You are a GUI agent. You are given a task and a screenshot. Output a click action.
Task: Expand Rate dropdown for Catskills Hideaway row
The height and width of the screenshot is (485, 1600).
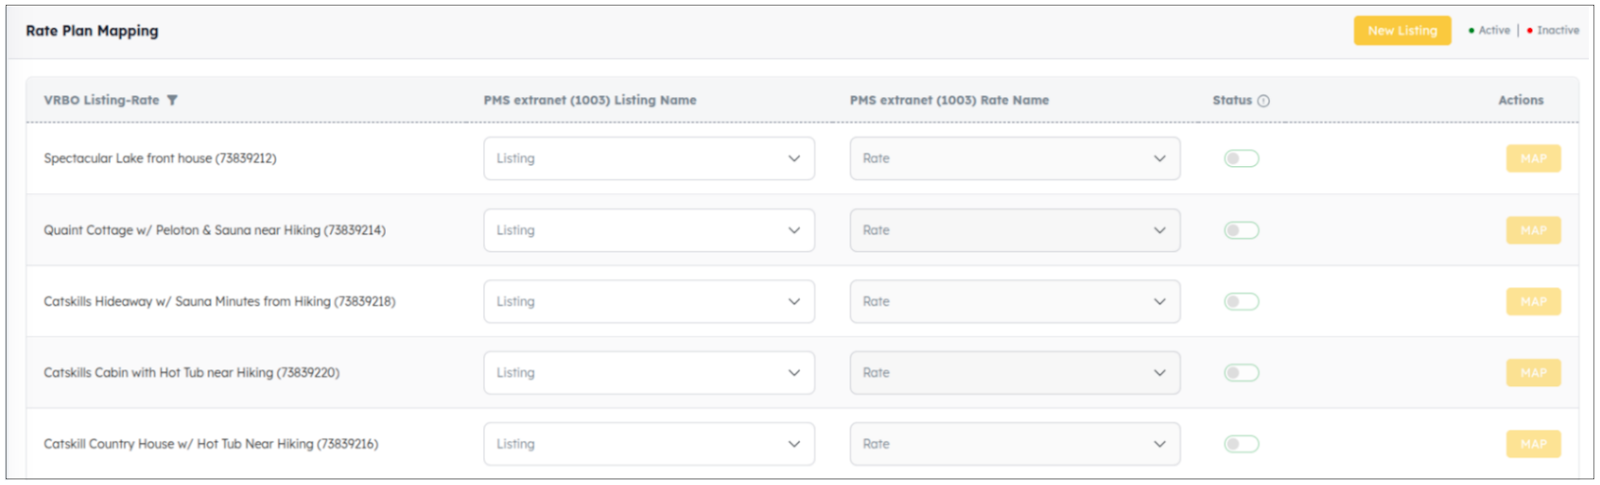[x=1015, y=302]
